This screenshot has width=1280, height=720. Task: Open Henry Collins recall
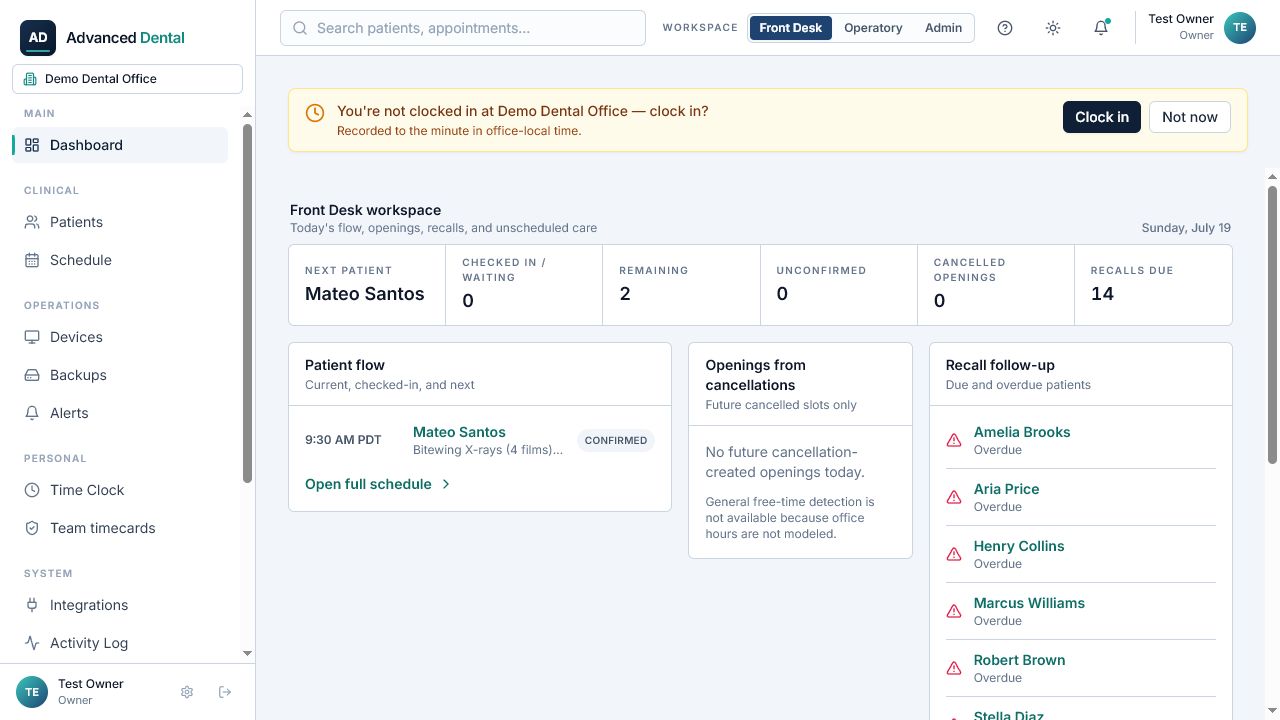coord(1019,546)
